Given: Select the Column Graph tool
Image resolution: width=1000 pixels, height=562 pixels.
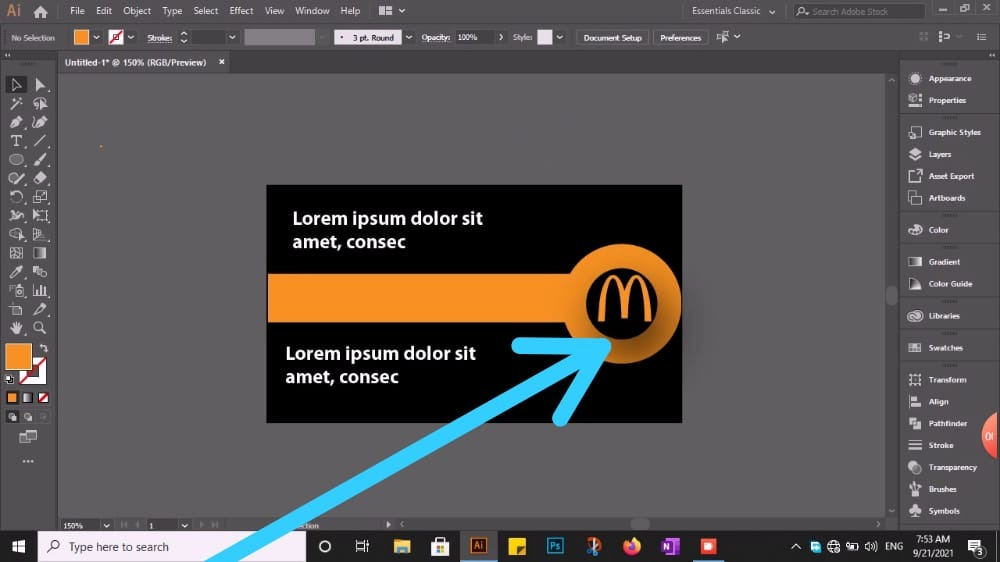Looking at the screenshot, I should [x=40, y=290].
